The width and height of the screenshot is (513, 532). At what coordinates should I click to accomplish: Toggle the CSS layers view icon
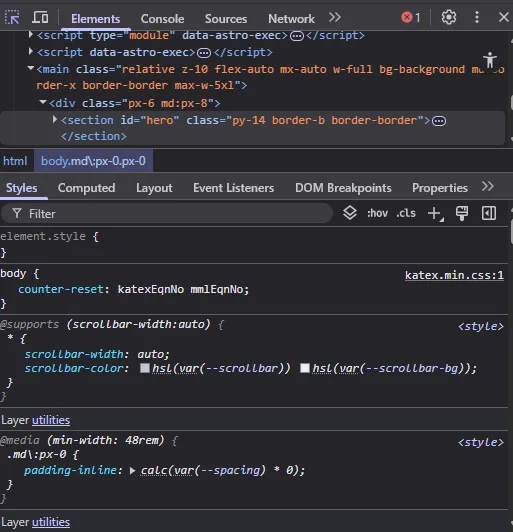point(350,213)
